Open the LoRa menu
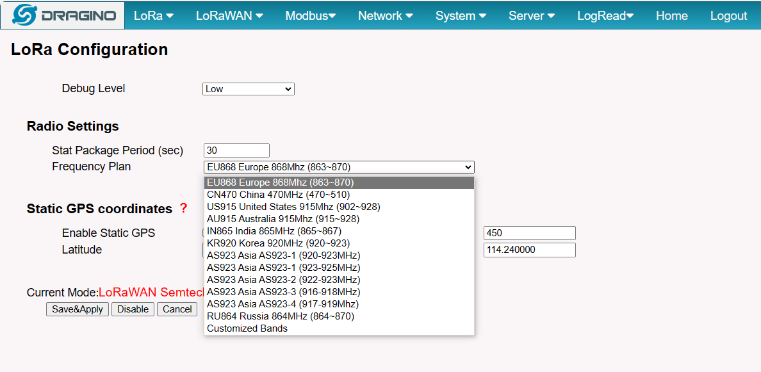The width and height of the screenshot is (761, 372). click(x=154, y=16)
